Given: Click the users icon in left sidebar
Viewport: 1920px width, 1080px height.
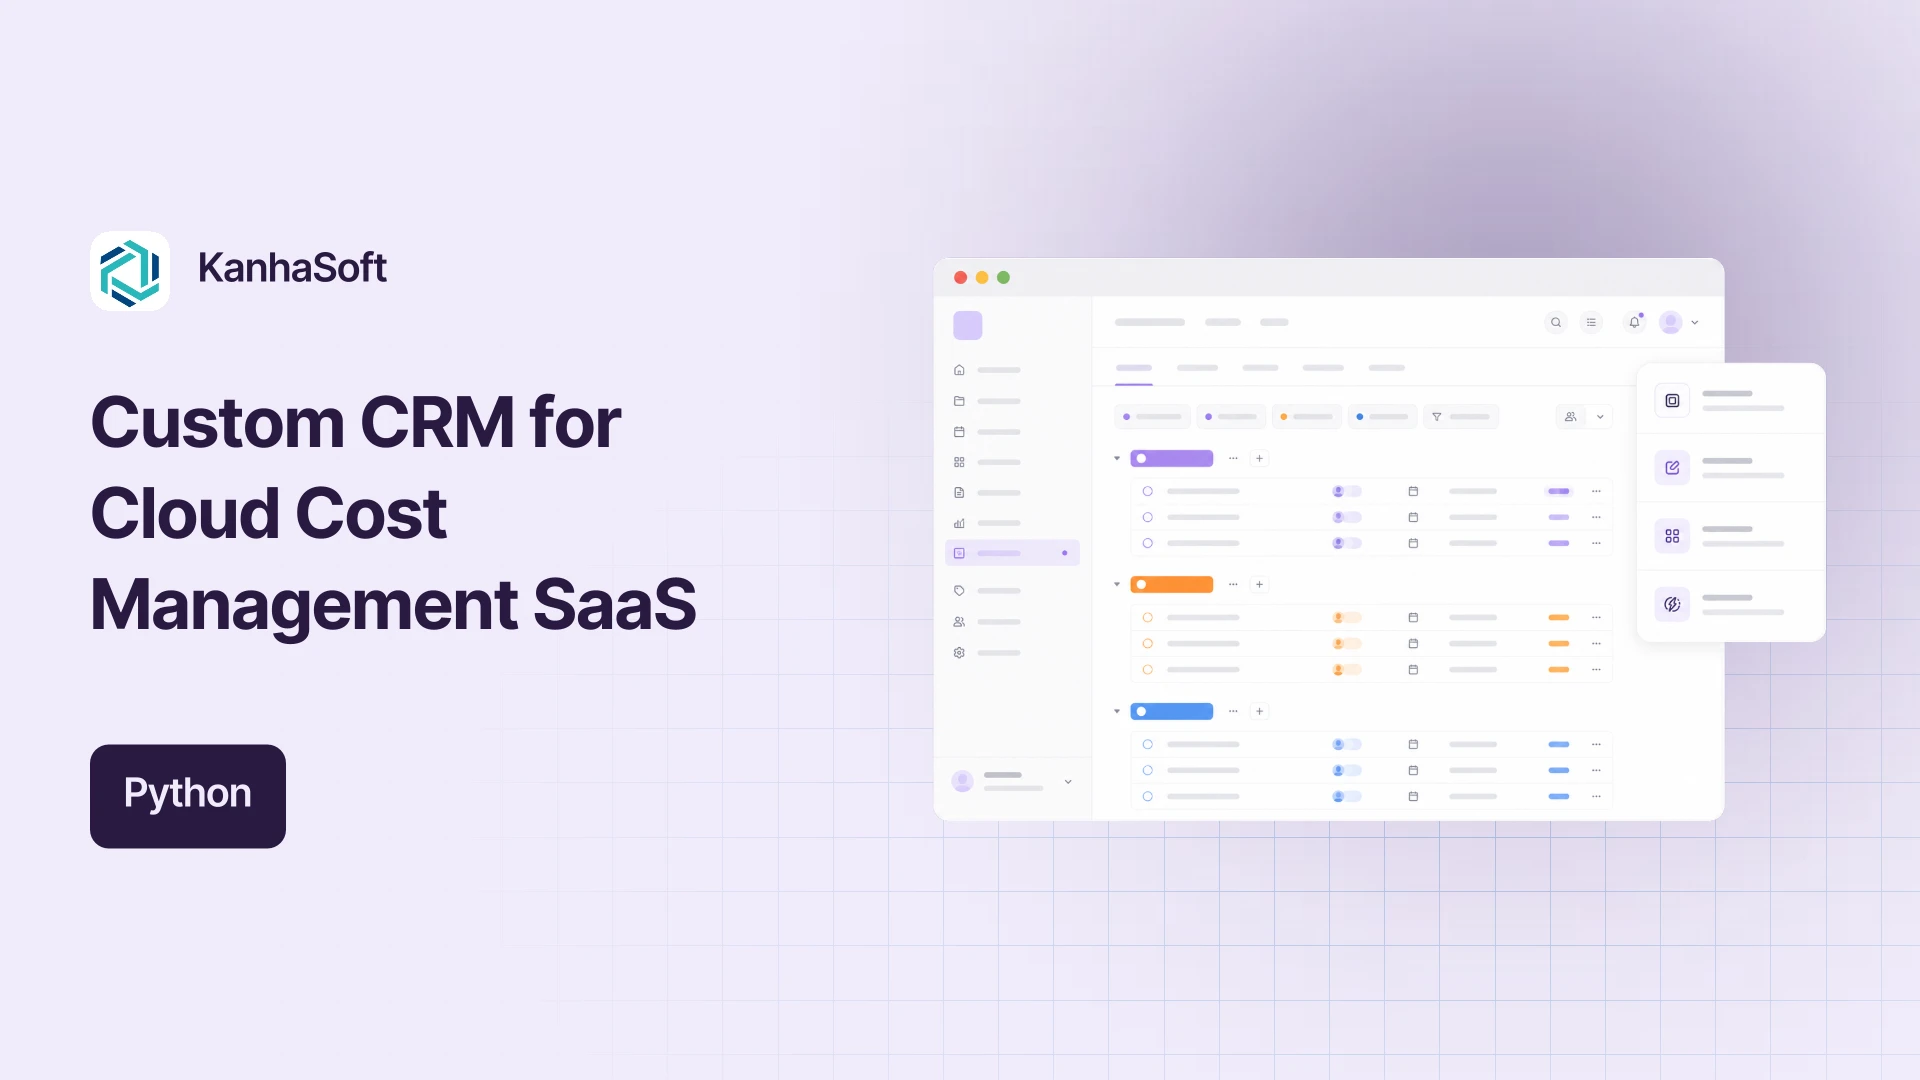Looking at the screenshot, I should (x=959, y=622).
